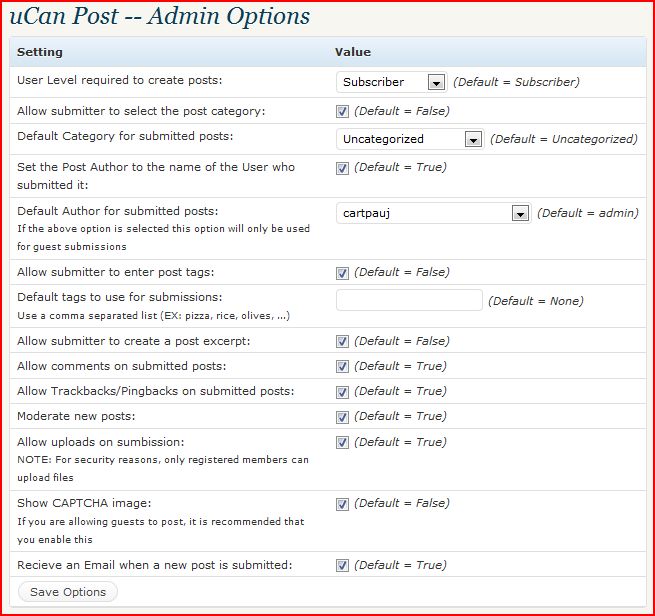Uncheck Set Post Author to submitting user

pyautogui.click(x=342, y=168)
